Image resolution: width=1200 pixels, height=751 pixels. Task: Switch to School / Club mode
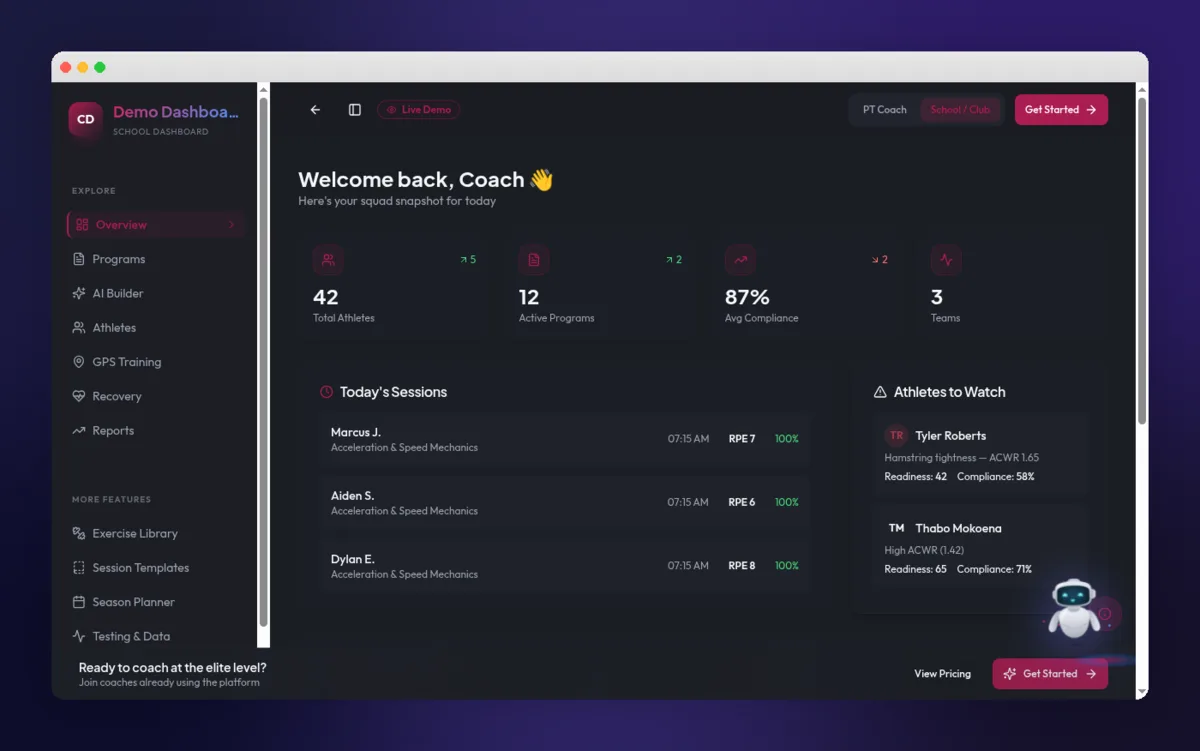tap(960, 110)
